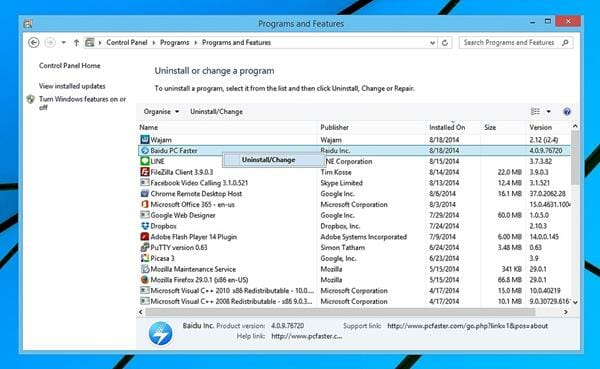Sort by Installed On column header
This screenshot has width=600, height=369.
[447, 127]
